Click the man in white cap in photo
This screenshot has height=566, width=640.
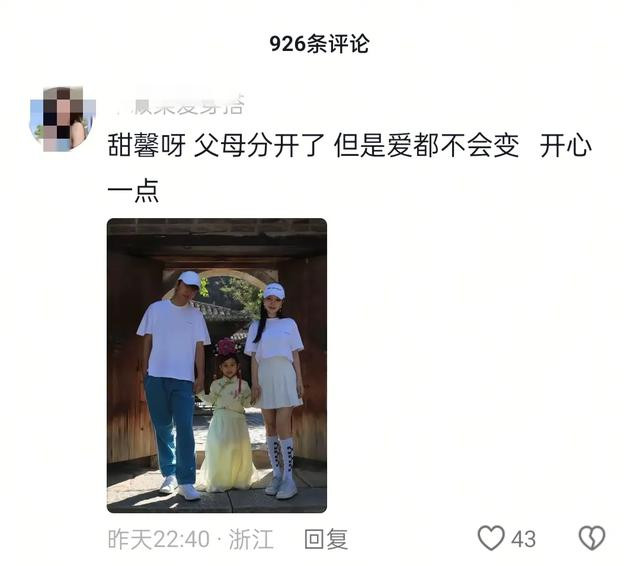[x=175, y=384]
